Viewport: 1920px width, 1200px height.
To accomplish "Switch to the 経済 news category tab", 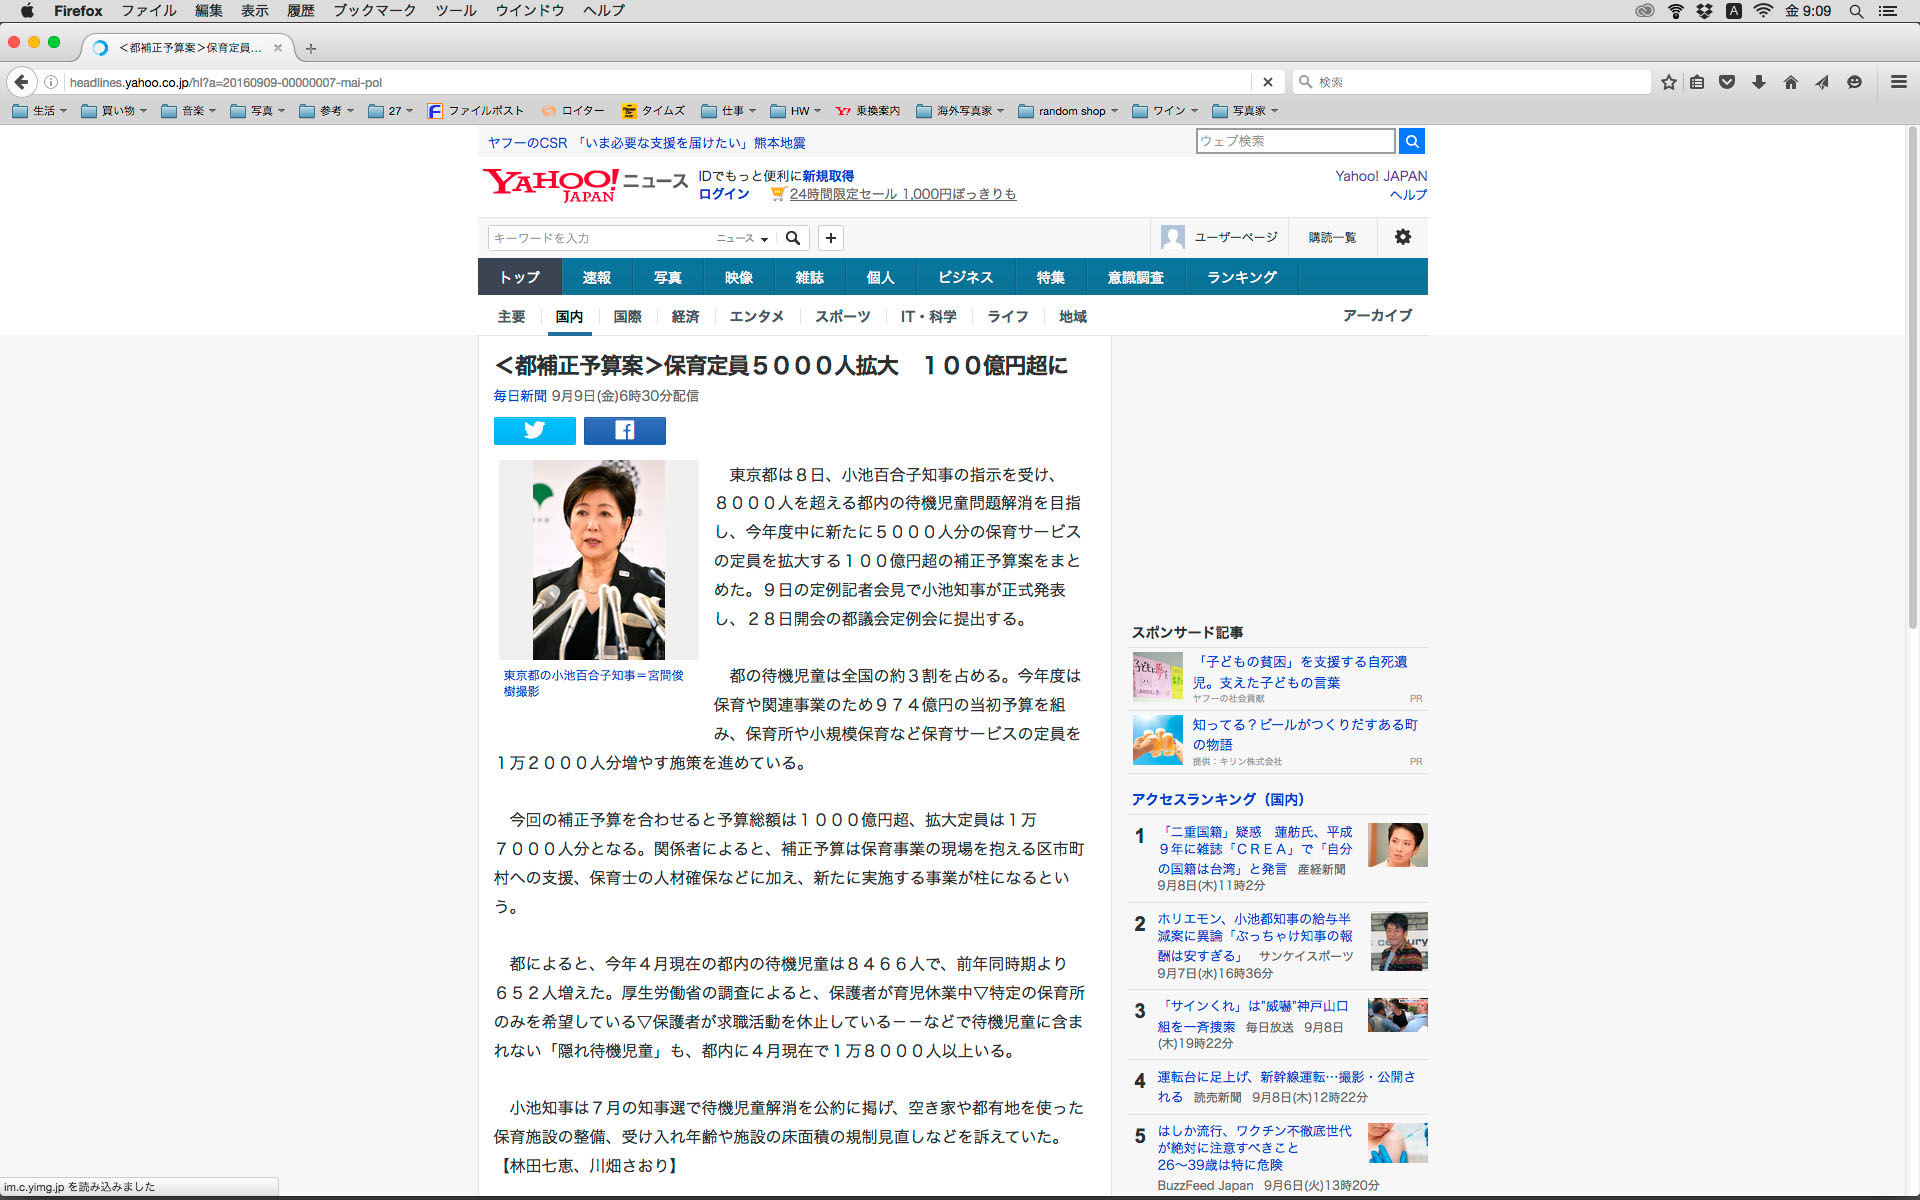I will (685, 316).
